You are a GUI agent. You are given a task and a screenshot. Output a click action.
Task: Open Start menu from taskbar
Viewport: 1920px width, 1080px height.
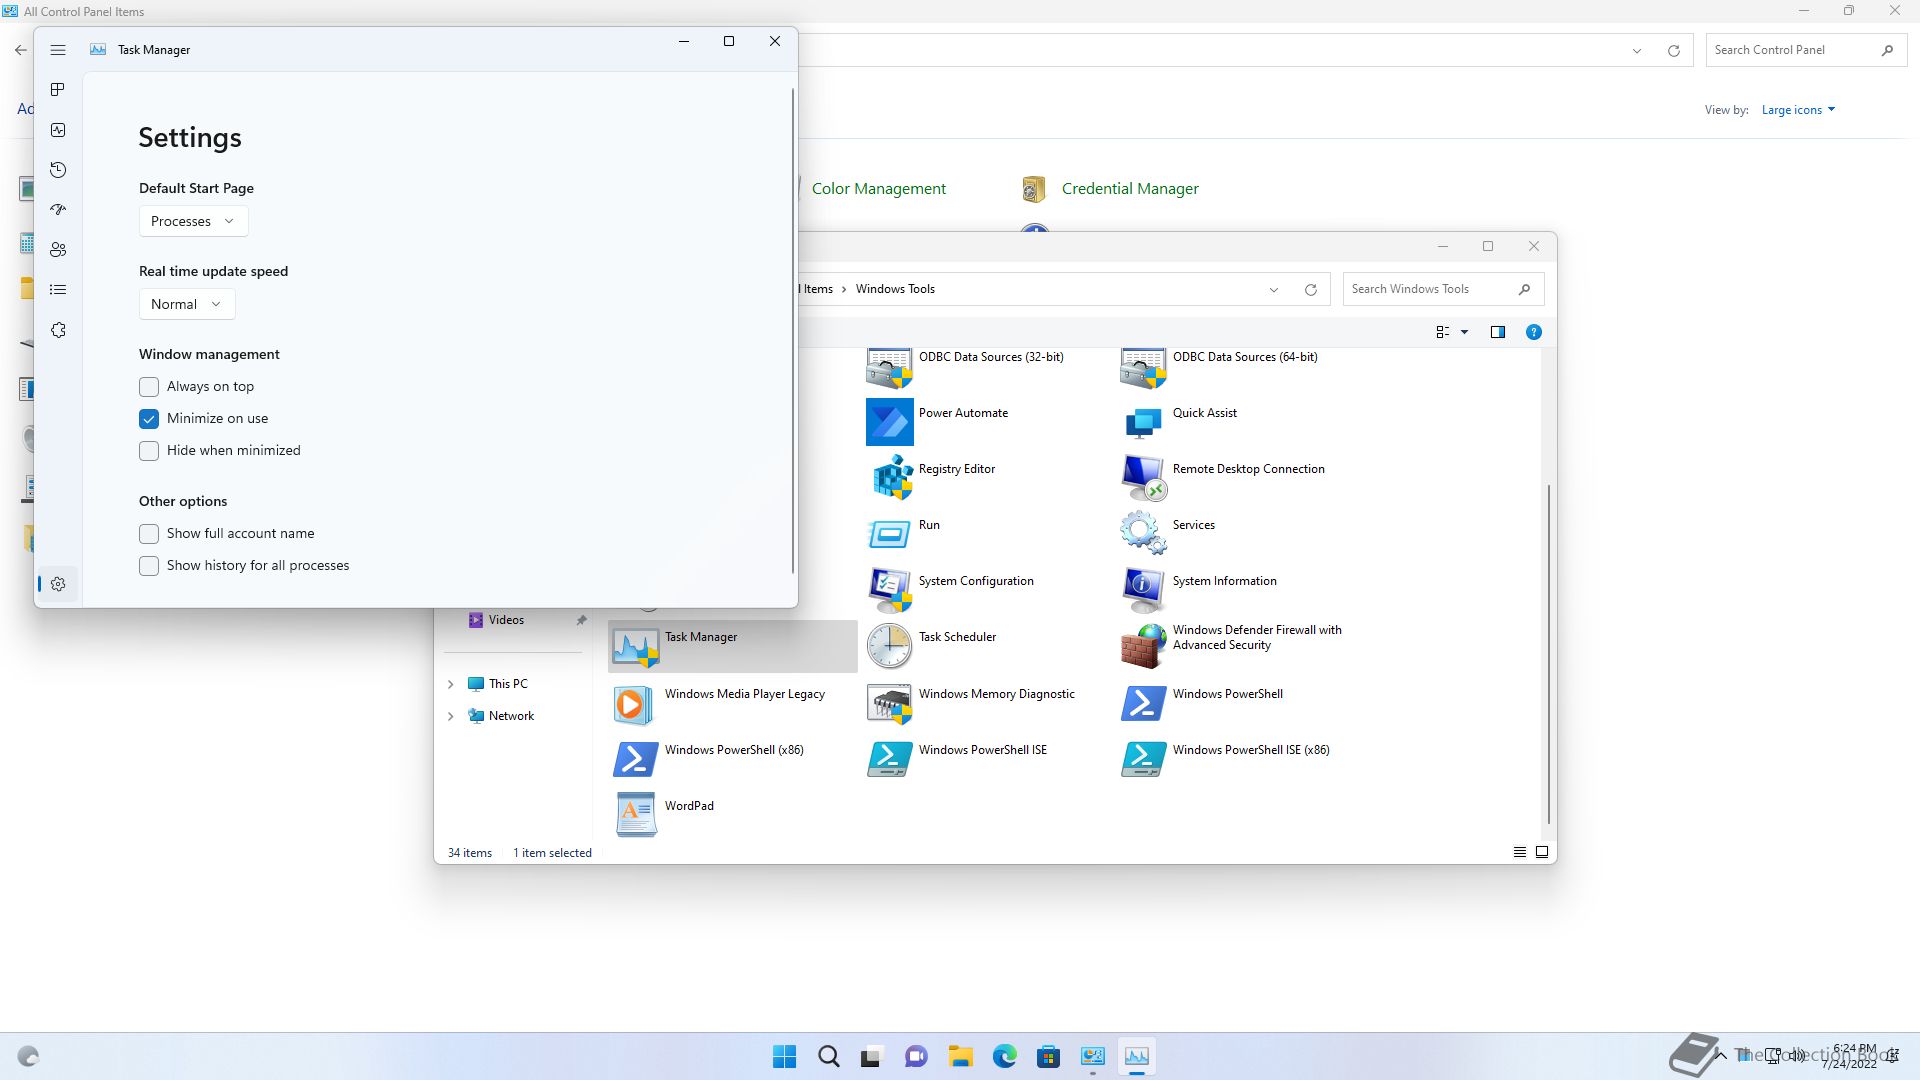click(785, 1056)
